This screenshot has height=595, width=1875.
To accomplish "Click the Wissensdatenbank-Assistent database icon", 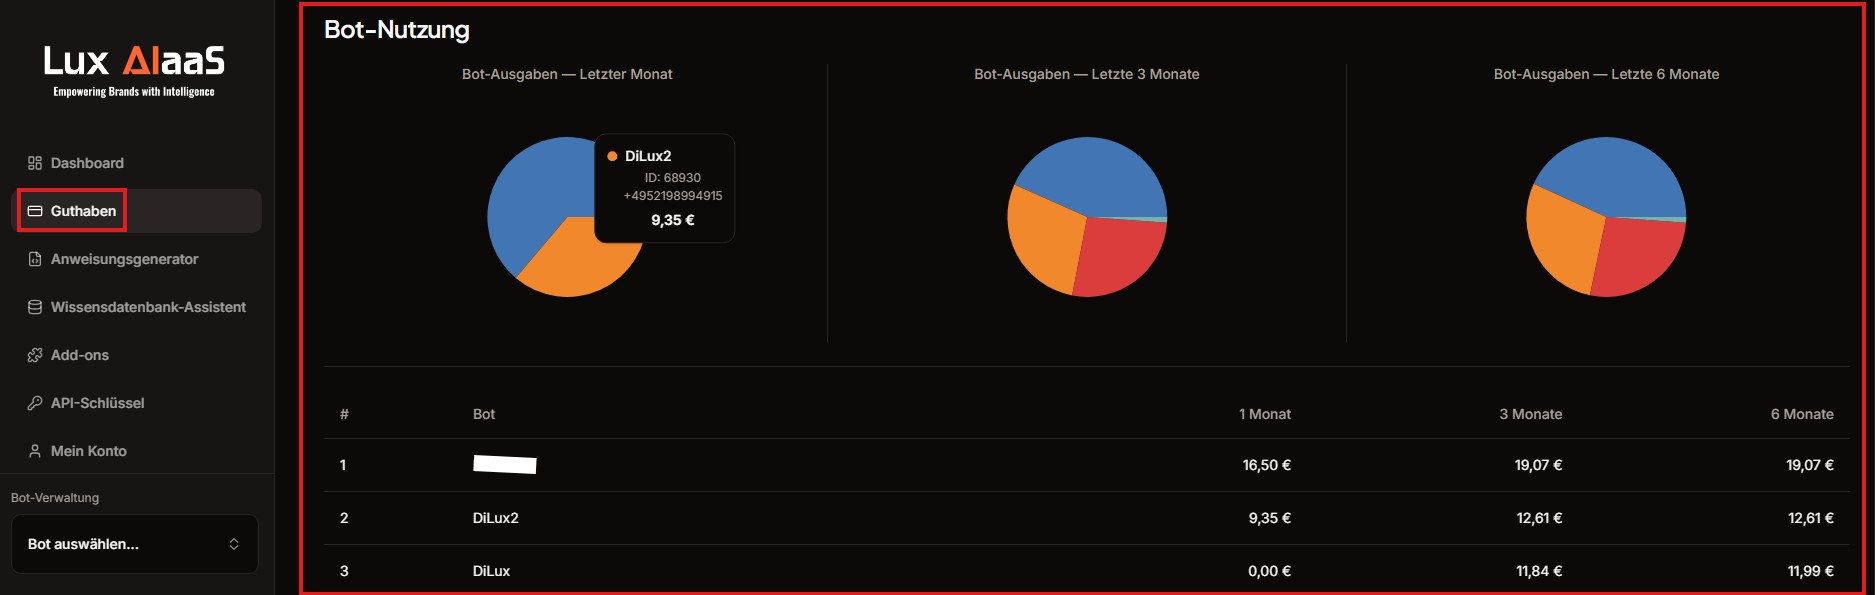I will 35,307.
